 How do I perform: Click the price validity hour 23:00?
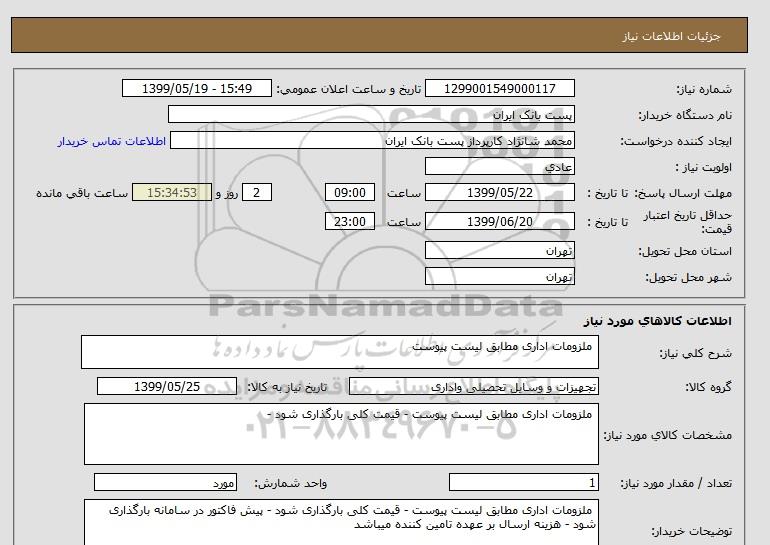350,221
